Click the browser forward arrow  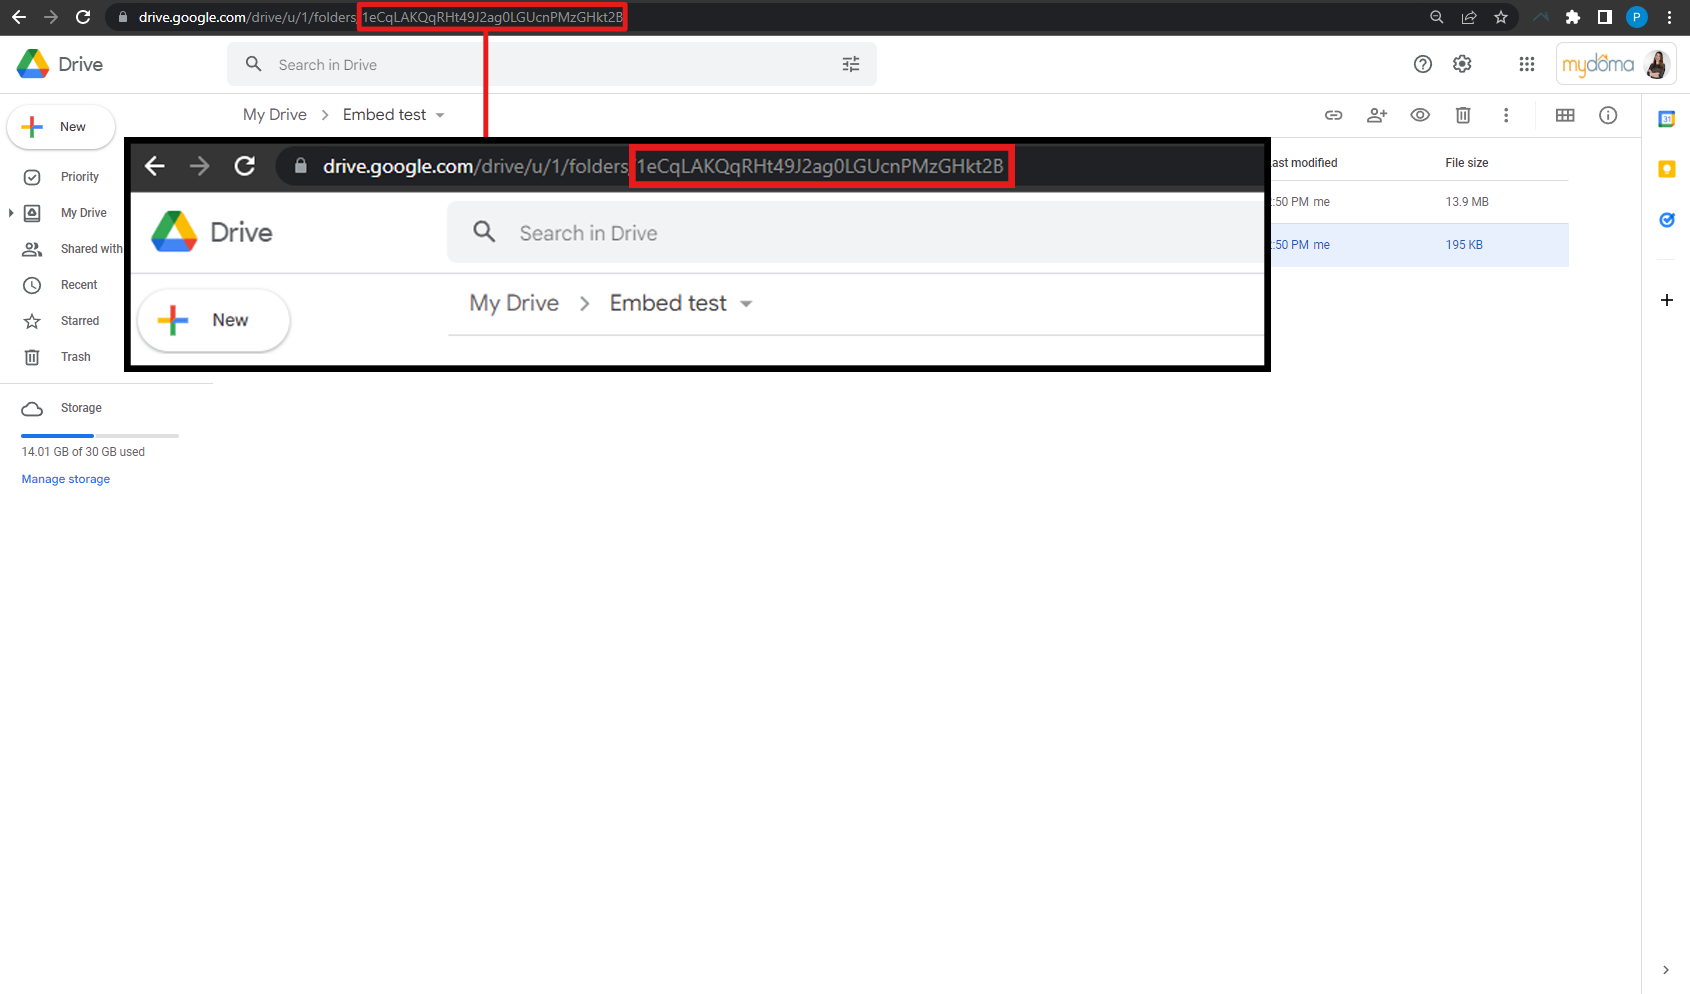51,17
